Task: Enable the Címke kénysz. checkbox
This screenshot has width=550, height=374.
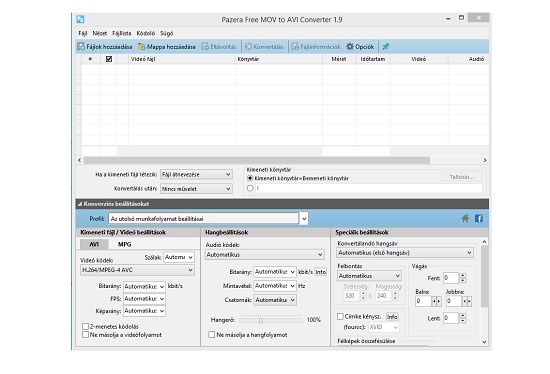Action: pos(340,316)
